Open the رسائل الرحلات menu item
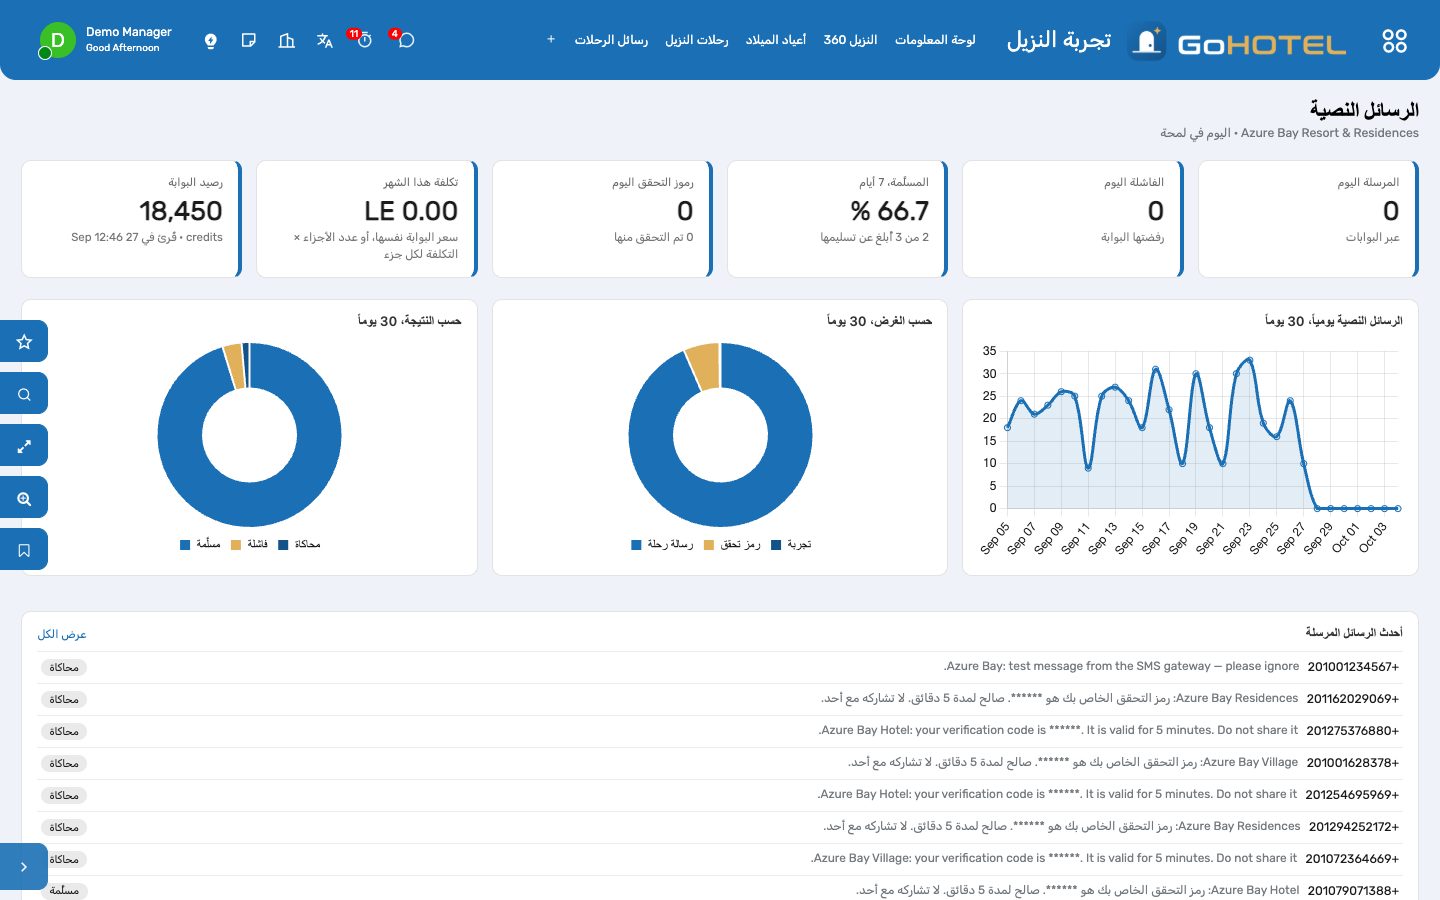 [611, 40]
